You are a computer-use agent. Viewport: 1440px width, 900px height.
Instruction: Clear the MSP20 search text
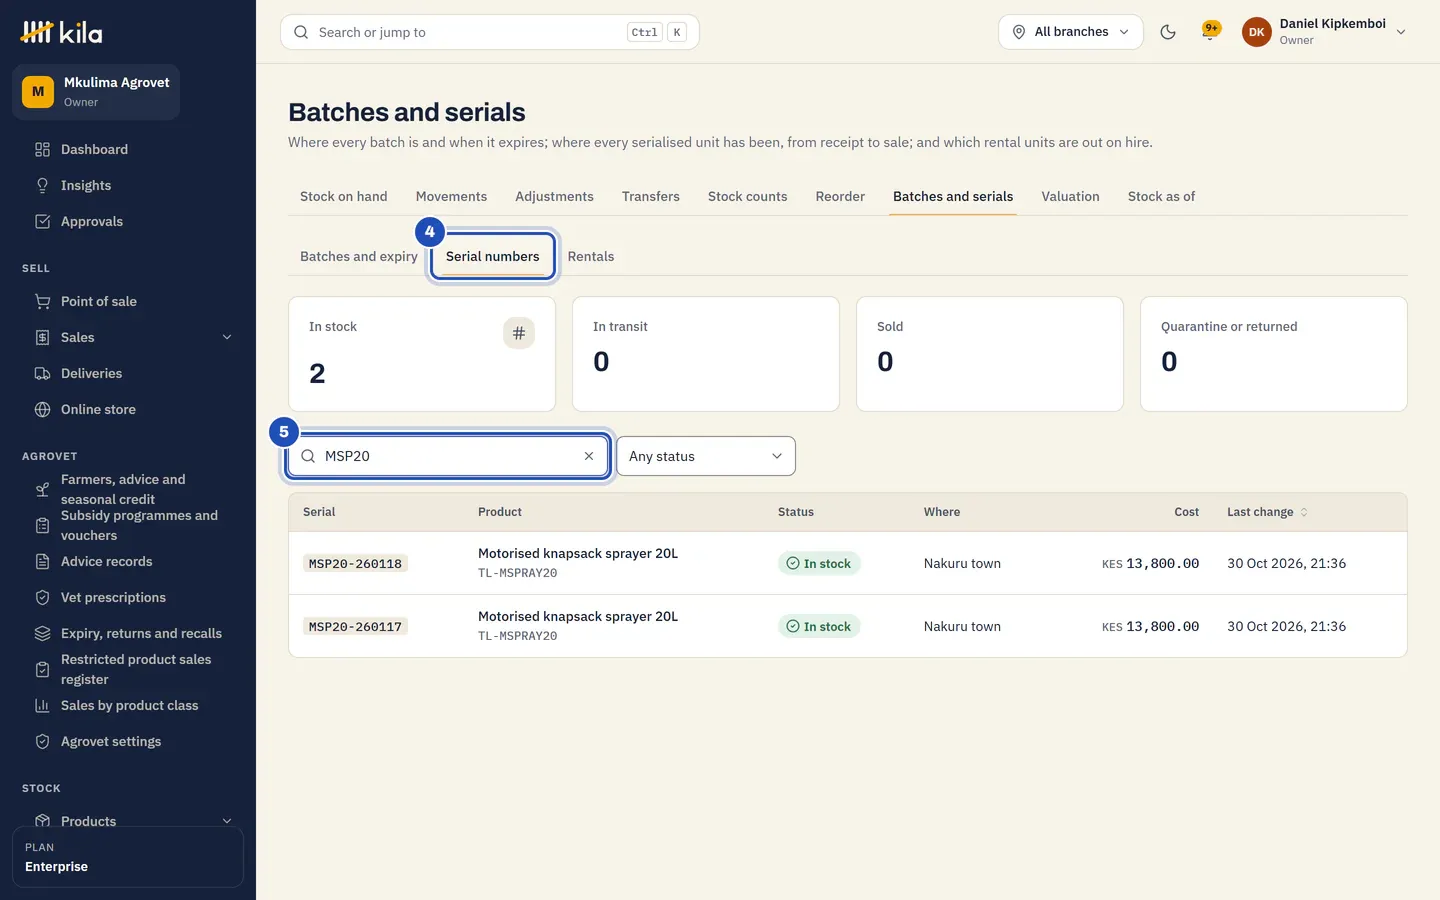coord(589,456)
